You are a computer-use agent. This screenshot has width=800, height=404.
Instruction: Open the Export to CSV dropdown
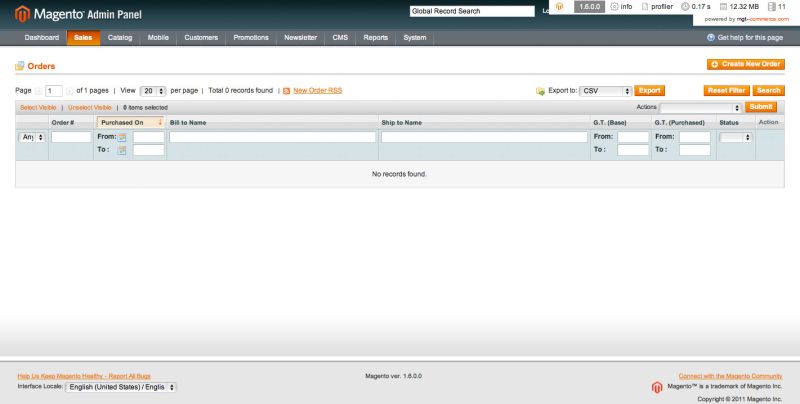pyautogui.click(x=606, y=91)
